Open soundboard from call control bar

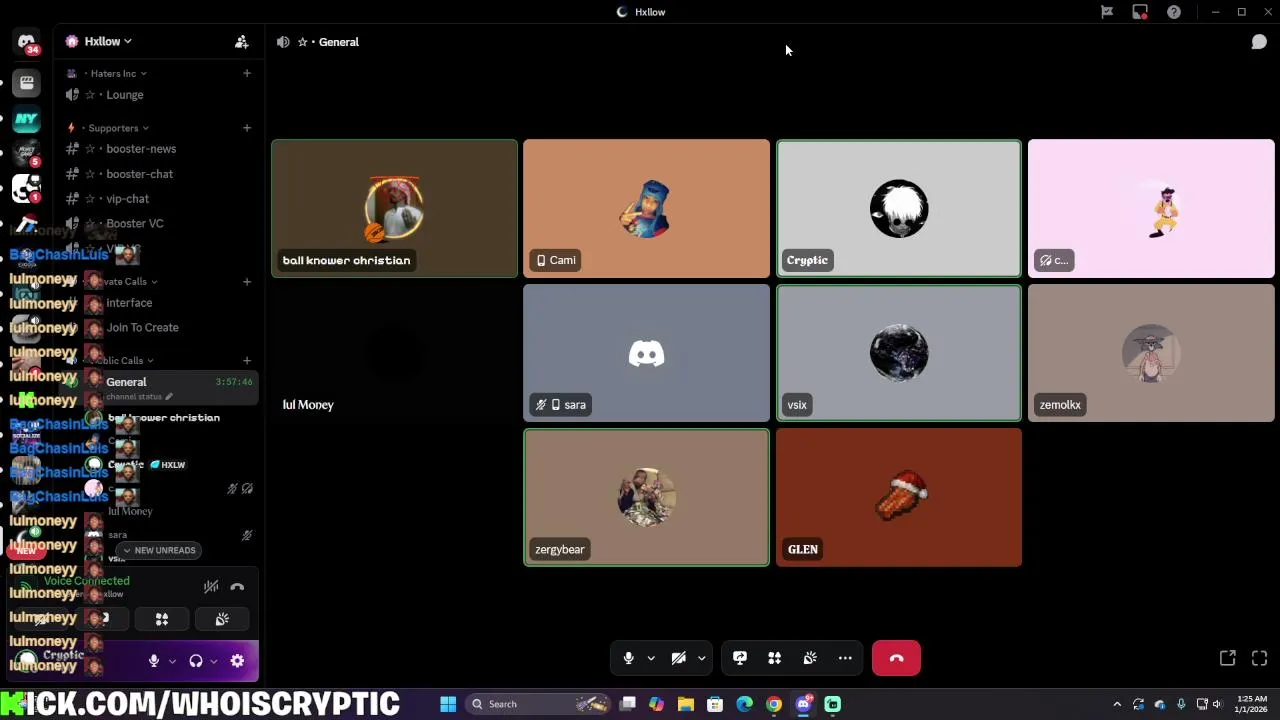(x=810, y=658)
